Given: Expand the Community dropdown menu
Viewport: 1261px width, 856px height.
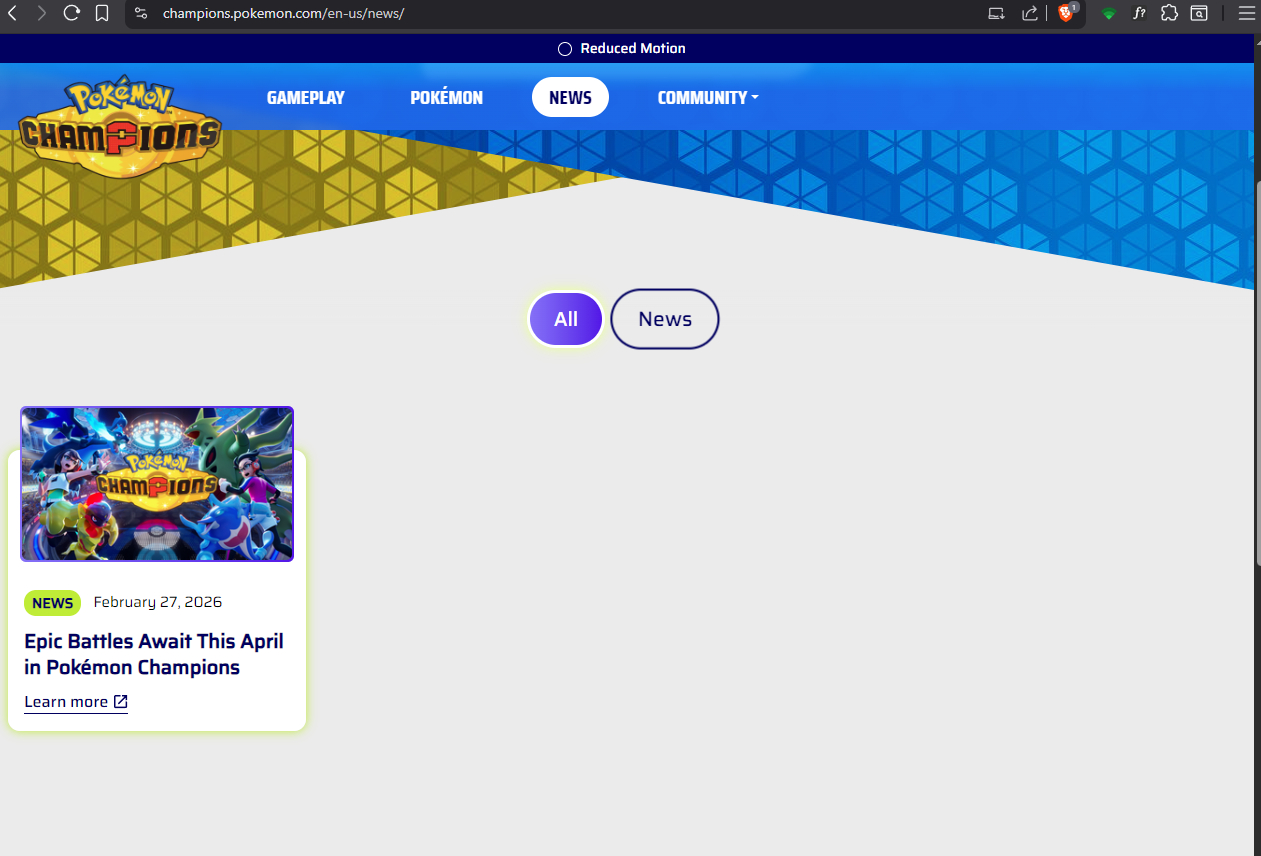Looking at the screenshot, I should tap(707, 97).
